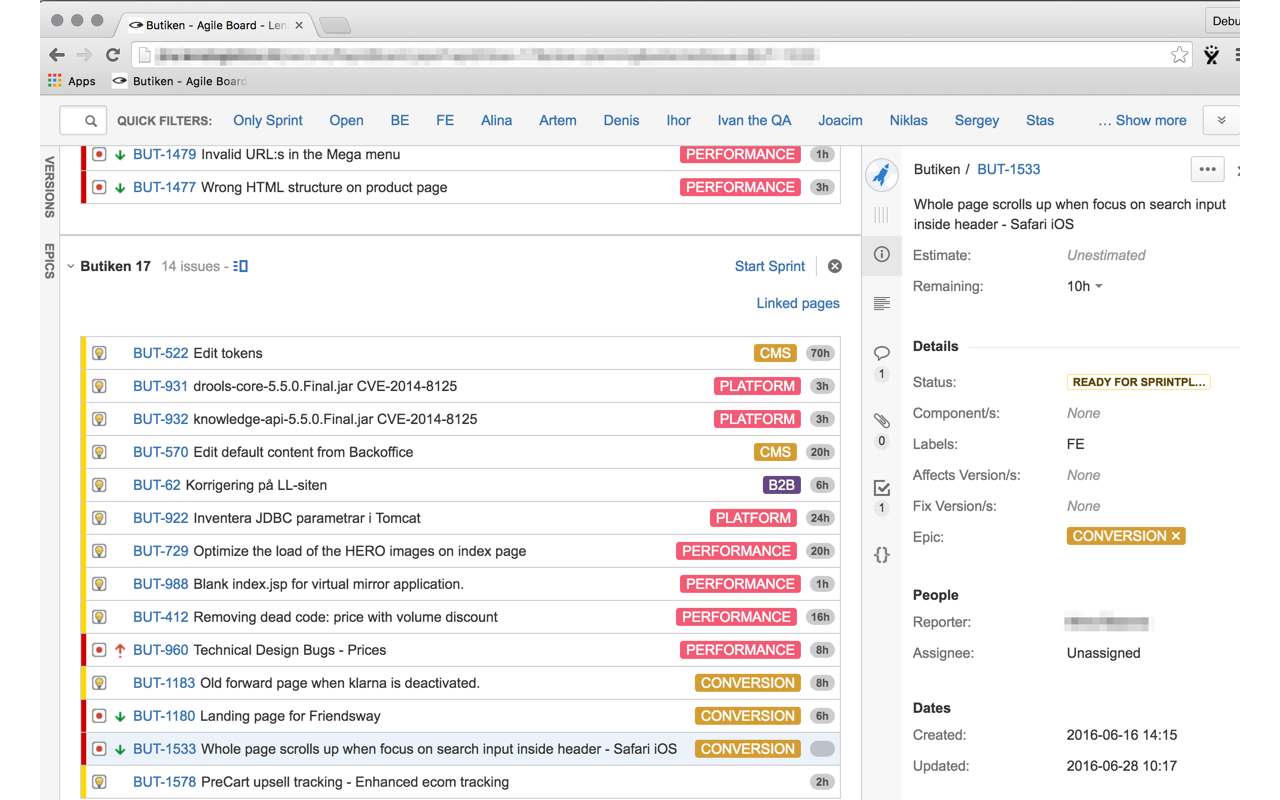Open the READY FOR SPRINTPL... status lozenge
Screen dimensions: 1280x800
pyautogui.click(x=1139, y=382)
